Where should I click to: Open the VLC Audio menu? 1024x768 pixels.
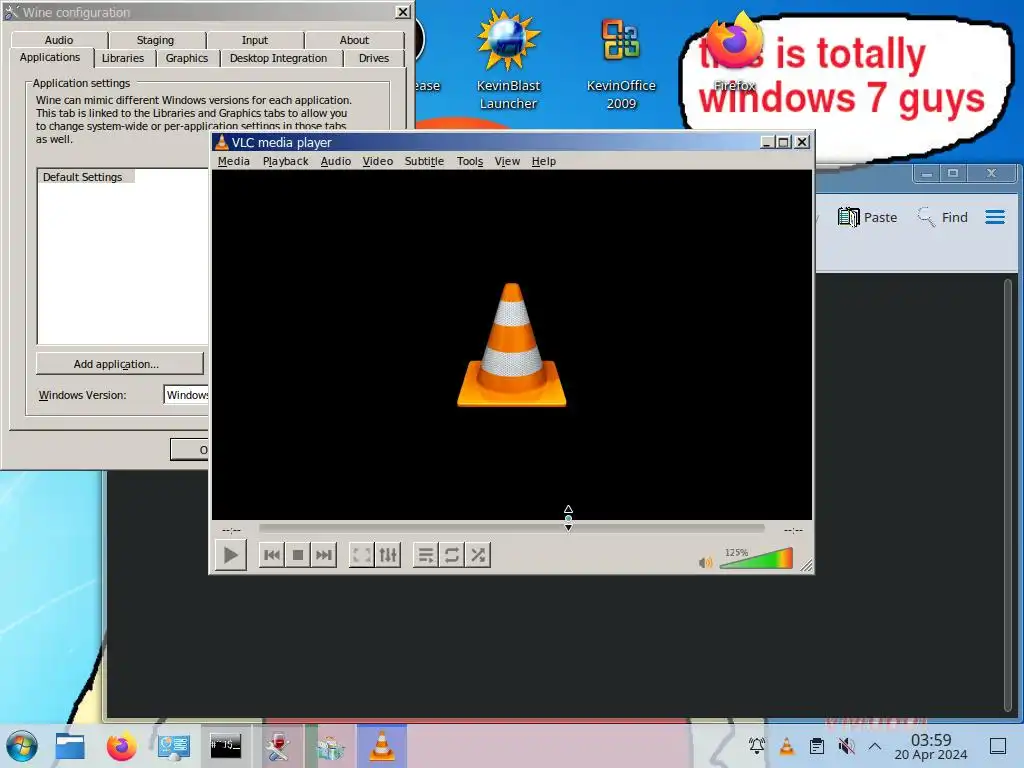point(336,161)
